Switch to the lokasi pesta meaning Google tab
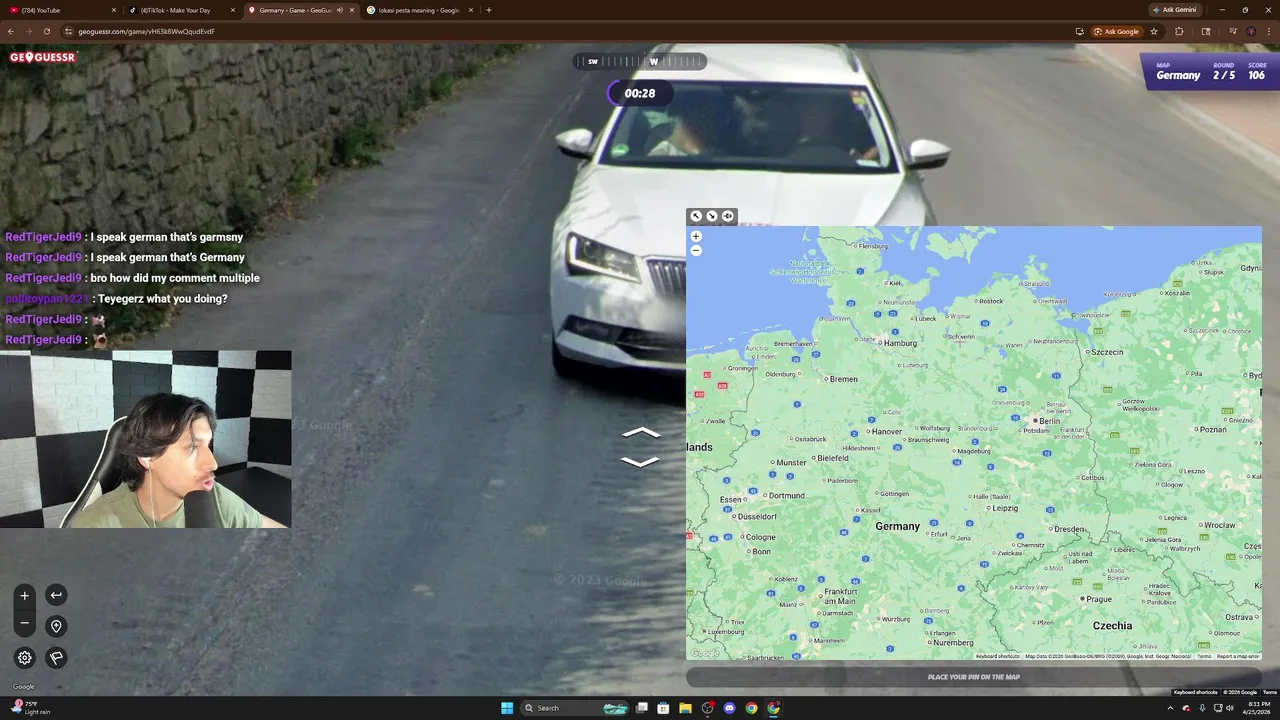 [418, 10]
